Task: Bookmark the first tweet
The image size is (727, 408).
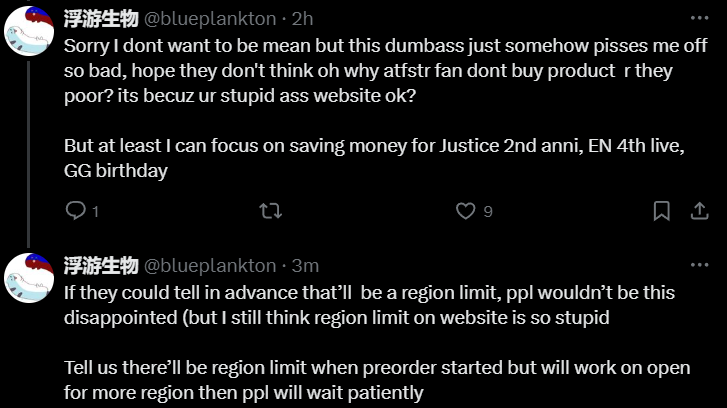Action: point(662,211)
